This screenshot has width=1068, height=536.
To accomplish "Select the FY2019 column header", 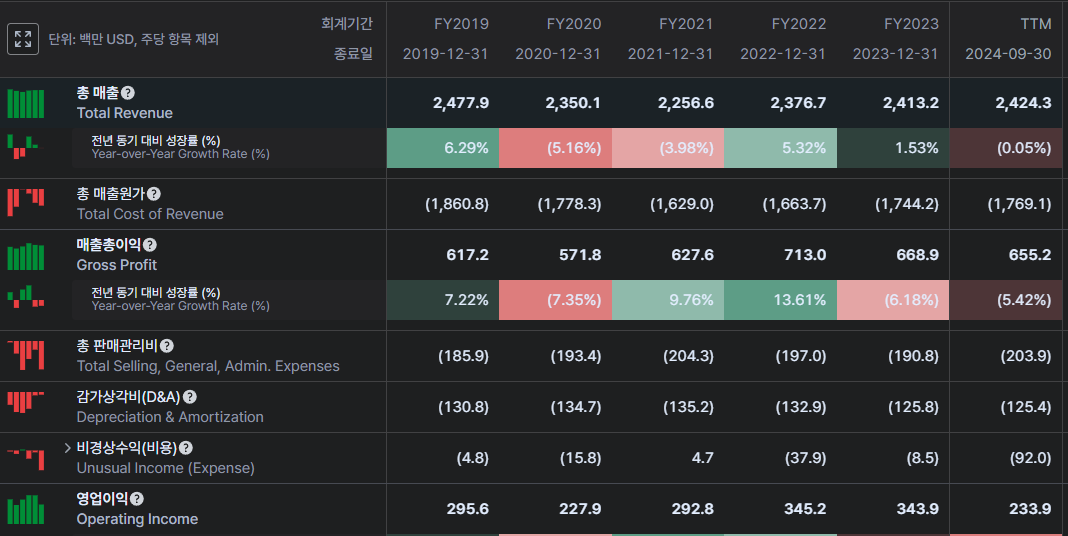I will pos(461,23).
